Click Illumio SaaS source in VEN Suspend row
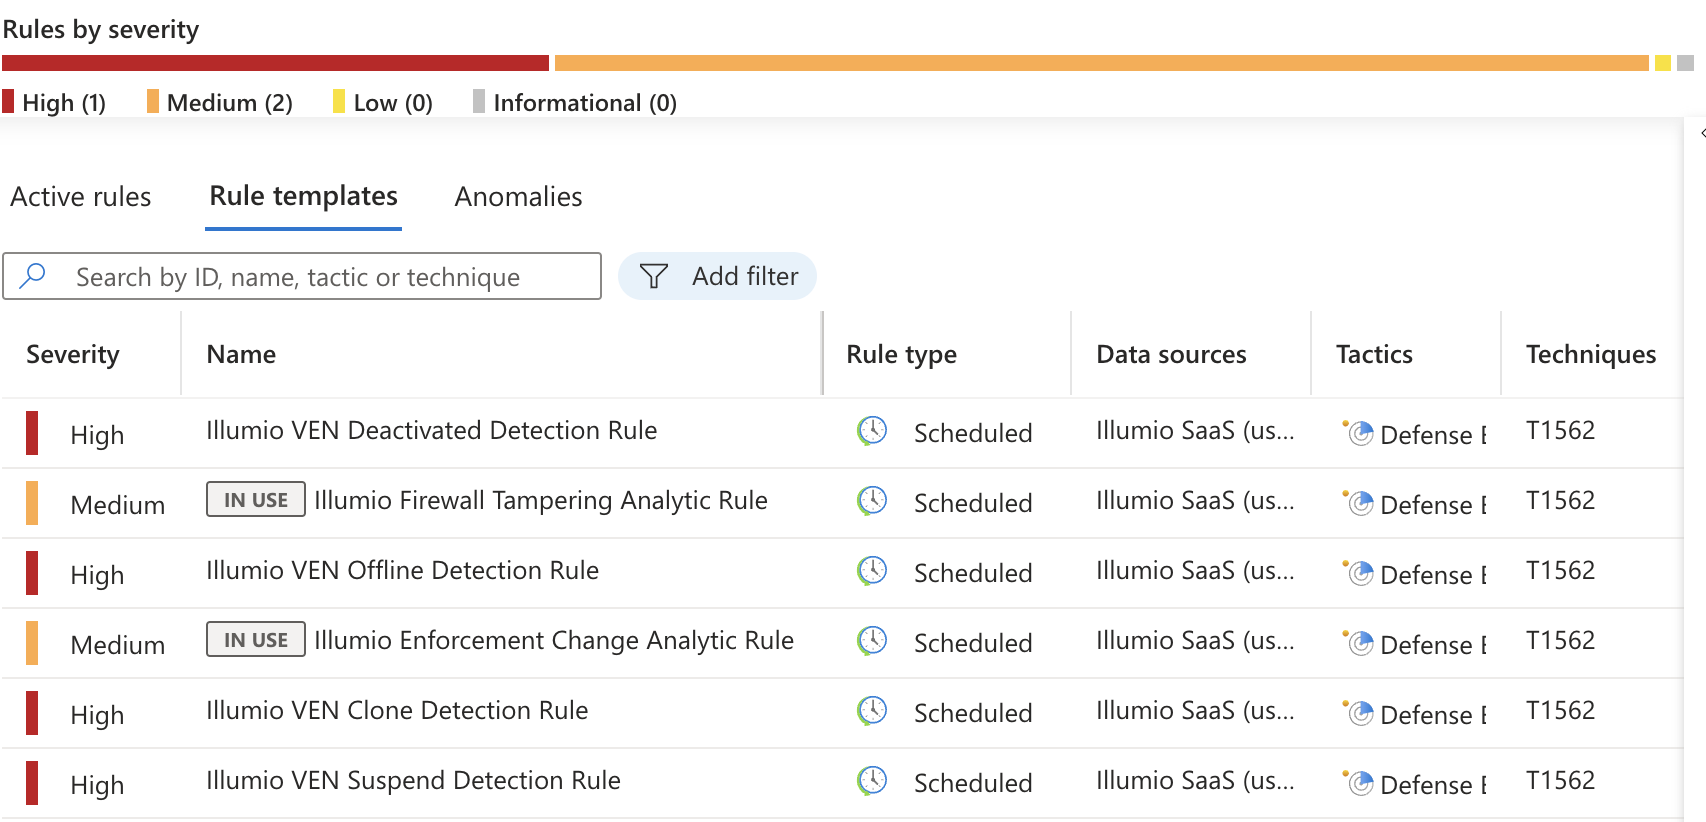 click(1195, 780)
